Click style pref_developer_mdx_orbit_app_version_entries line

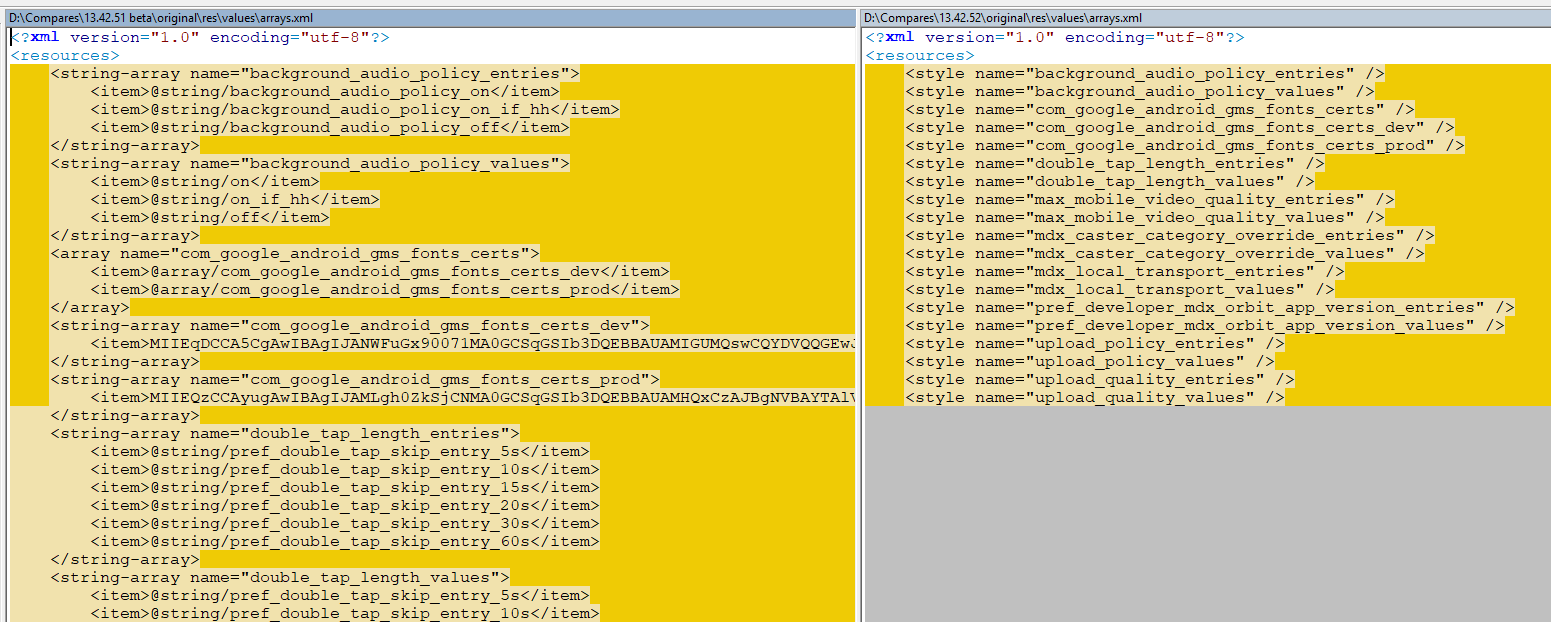pos(1210,307)
